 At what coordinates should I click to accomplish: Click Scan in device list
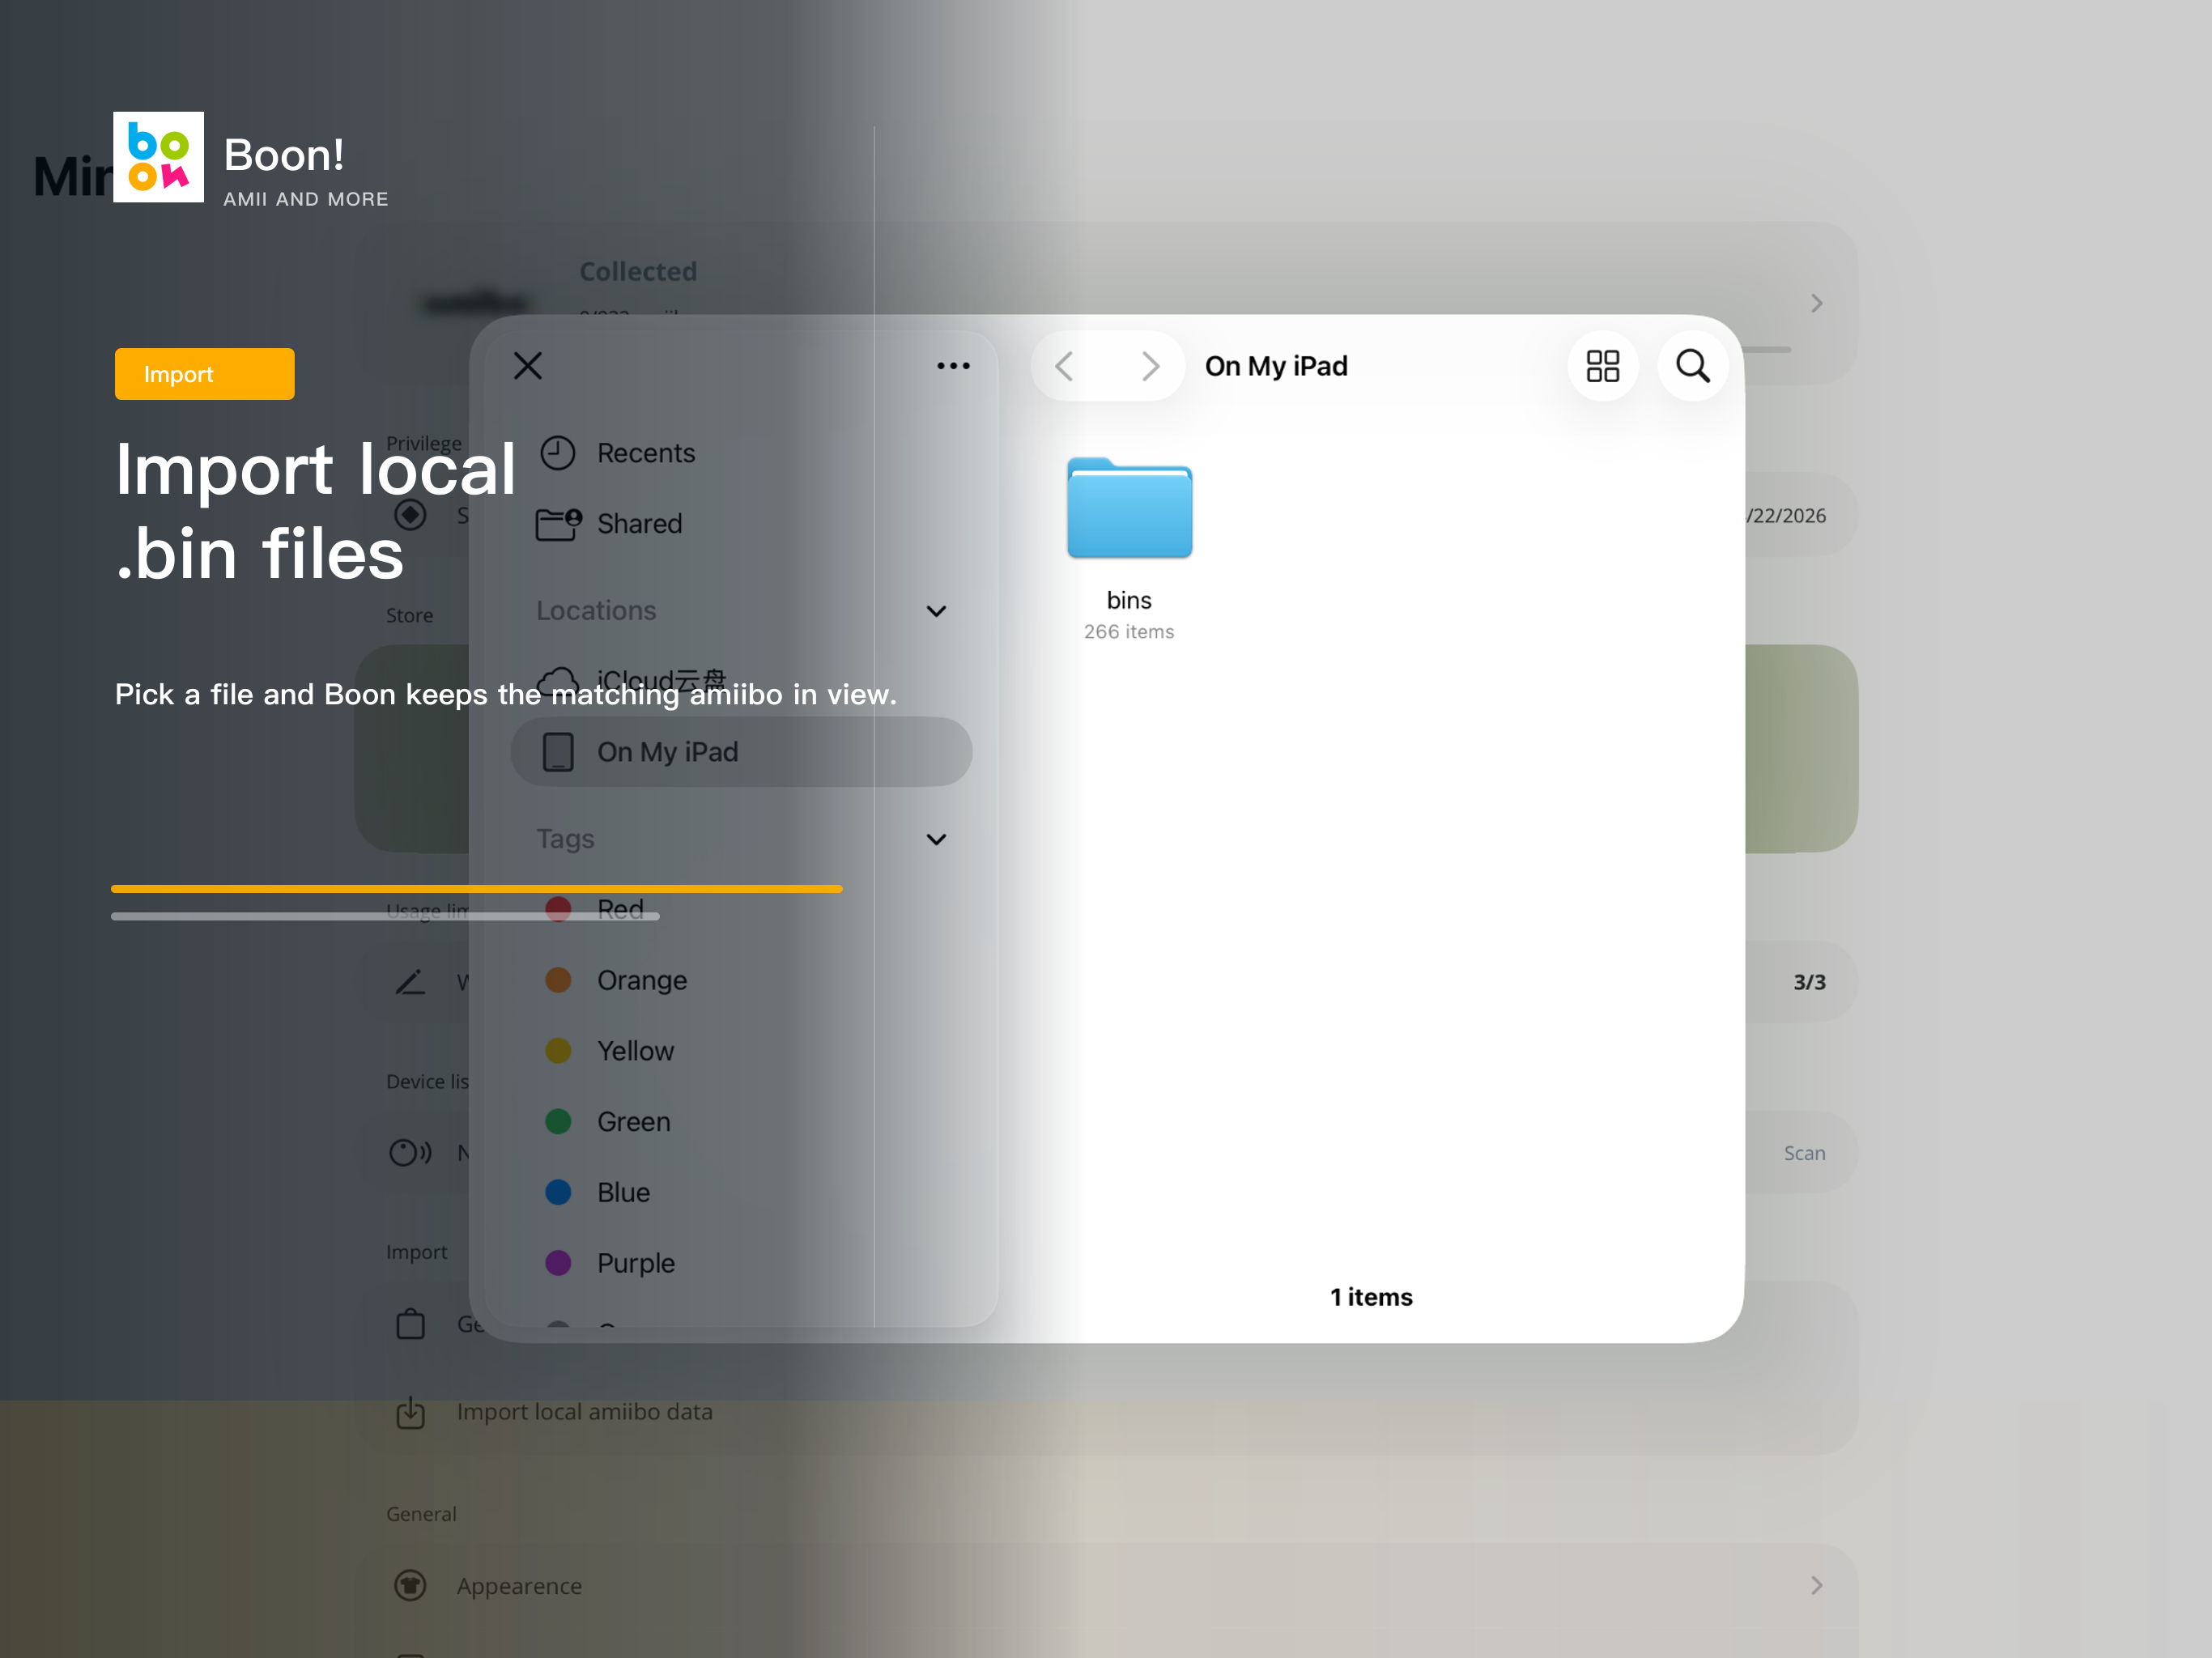coord(1804,1153)
